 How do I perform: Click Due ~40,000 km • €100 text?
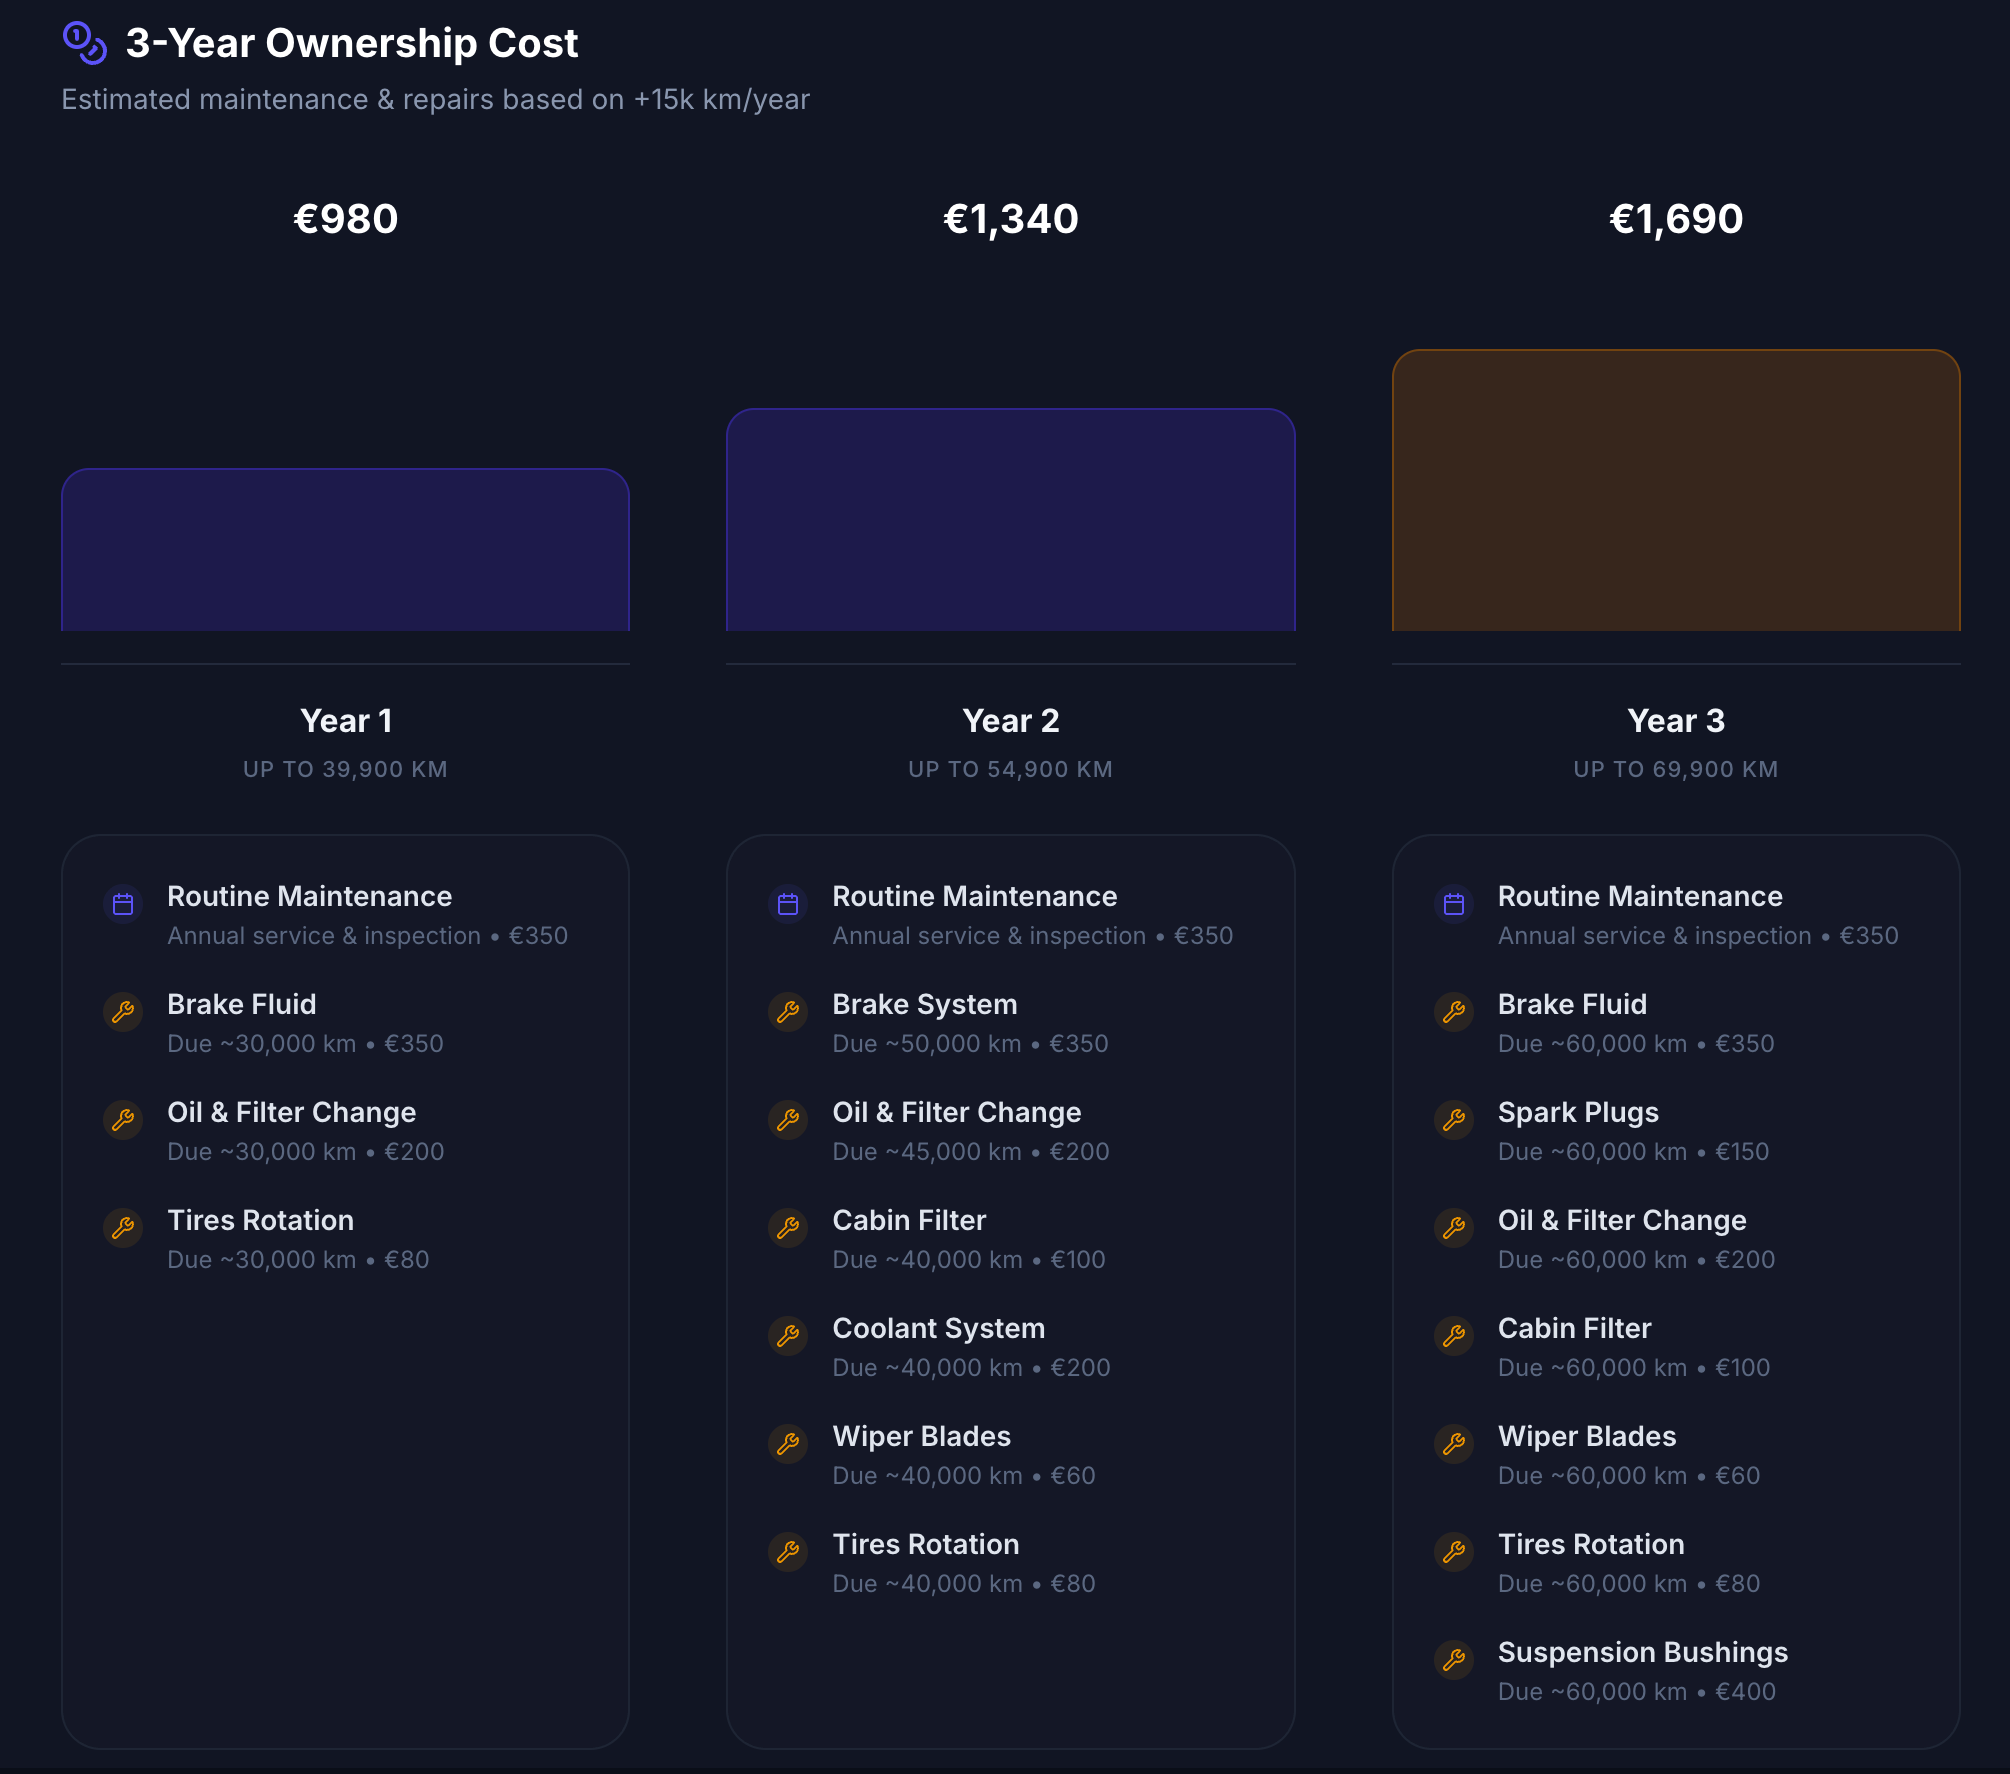(x=969, y=1260)
